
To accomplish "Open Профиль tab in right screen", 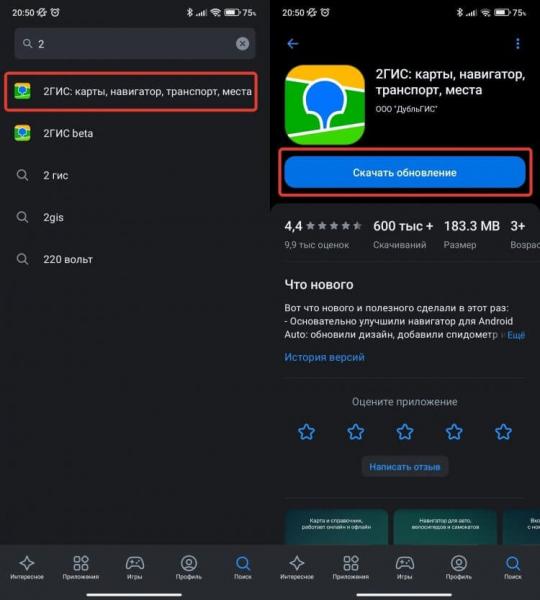I will (459, 567).
